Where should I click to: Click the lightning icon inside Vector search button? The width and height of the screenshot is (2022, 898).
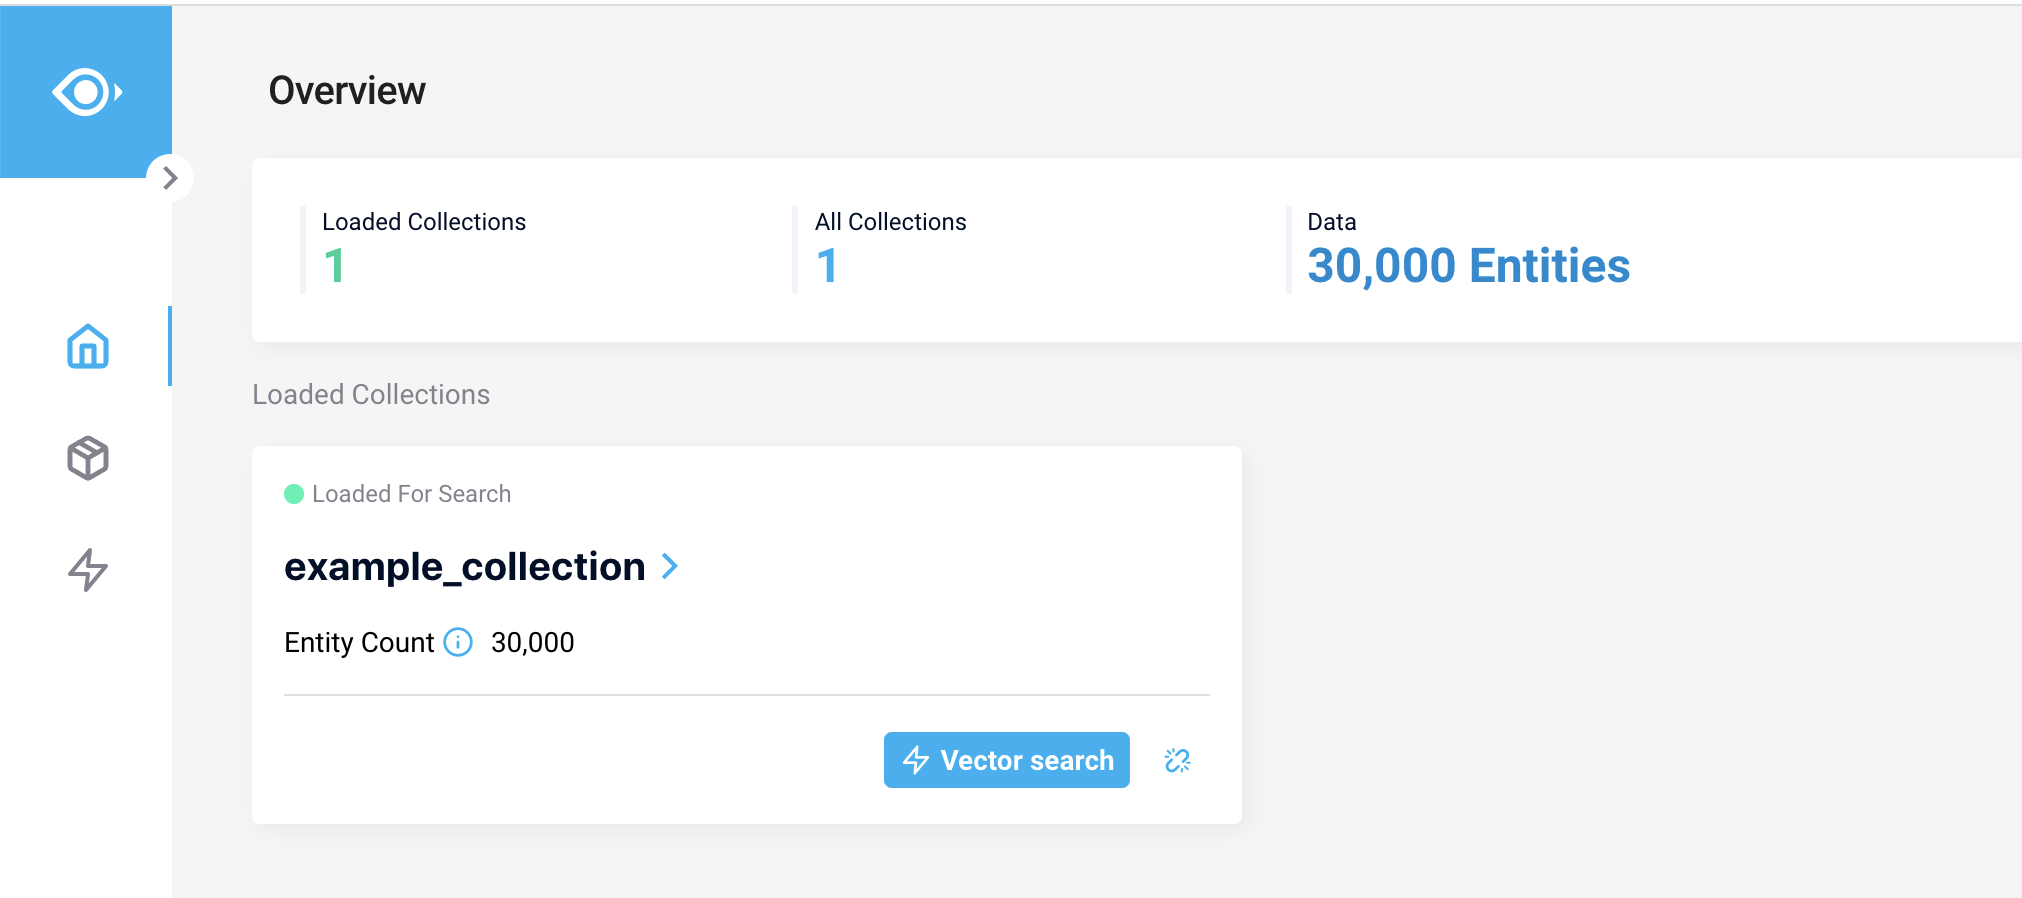tap(915, 761)
